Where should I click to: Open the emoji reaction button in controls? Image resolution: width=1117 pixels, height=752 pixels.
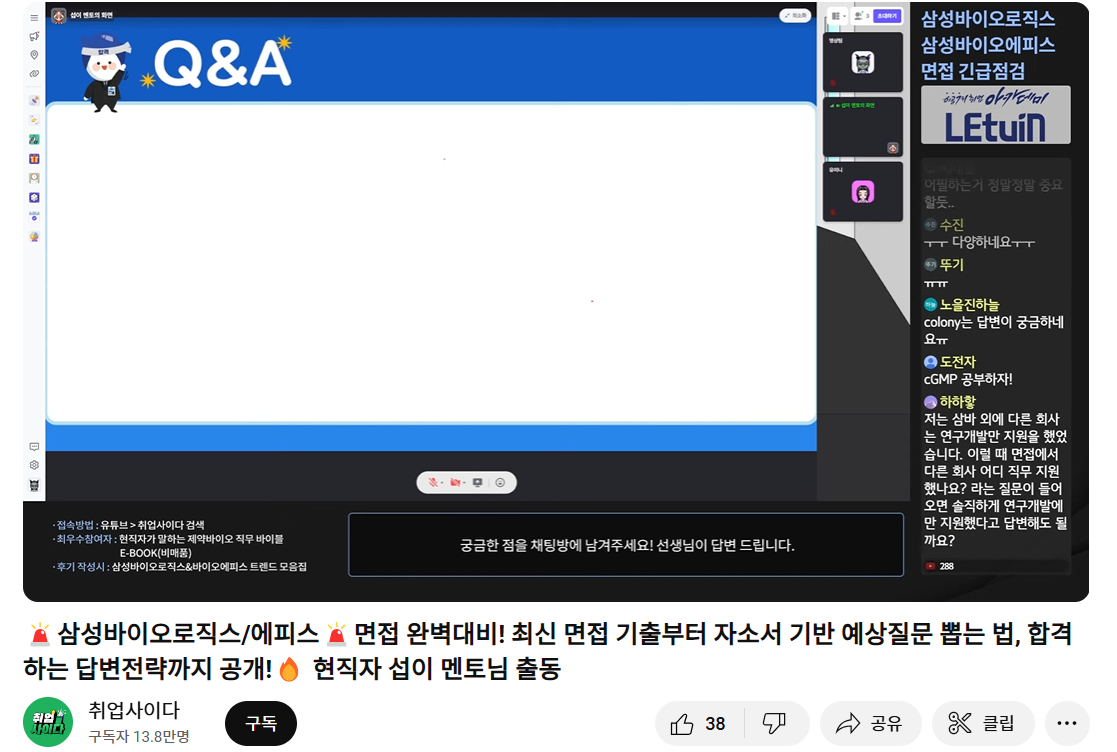coord(500,483)
